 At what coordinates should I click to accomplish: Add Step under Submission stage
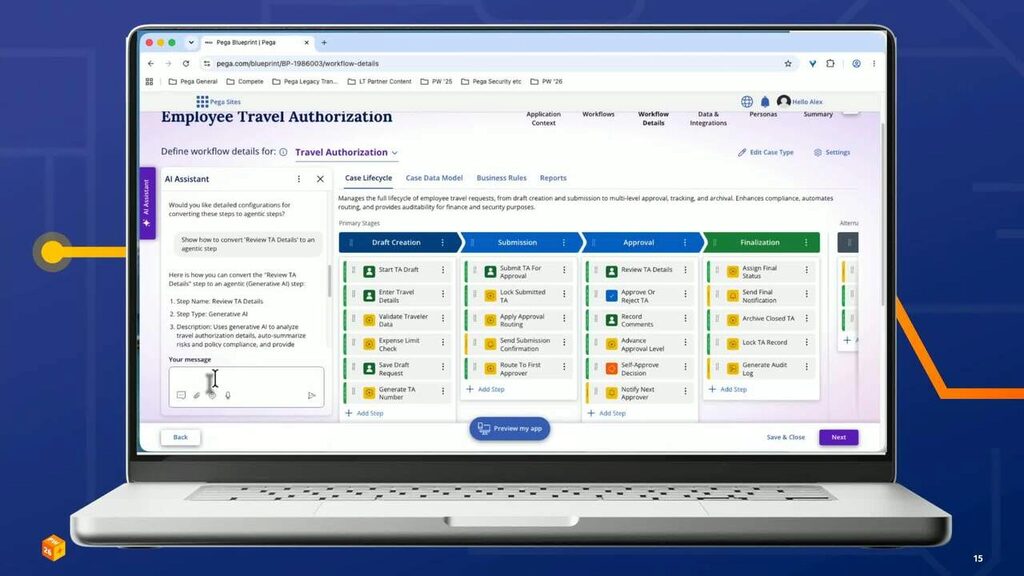click(x=485, y=389)
